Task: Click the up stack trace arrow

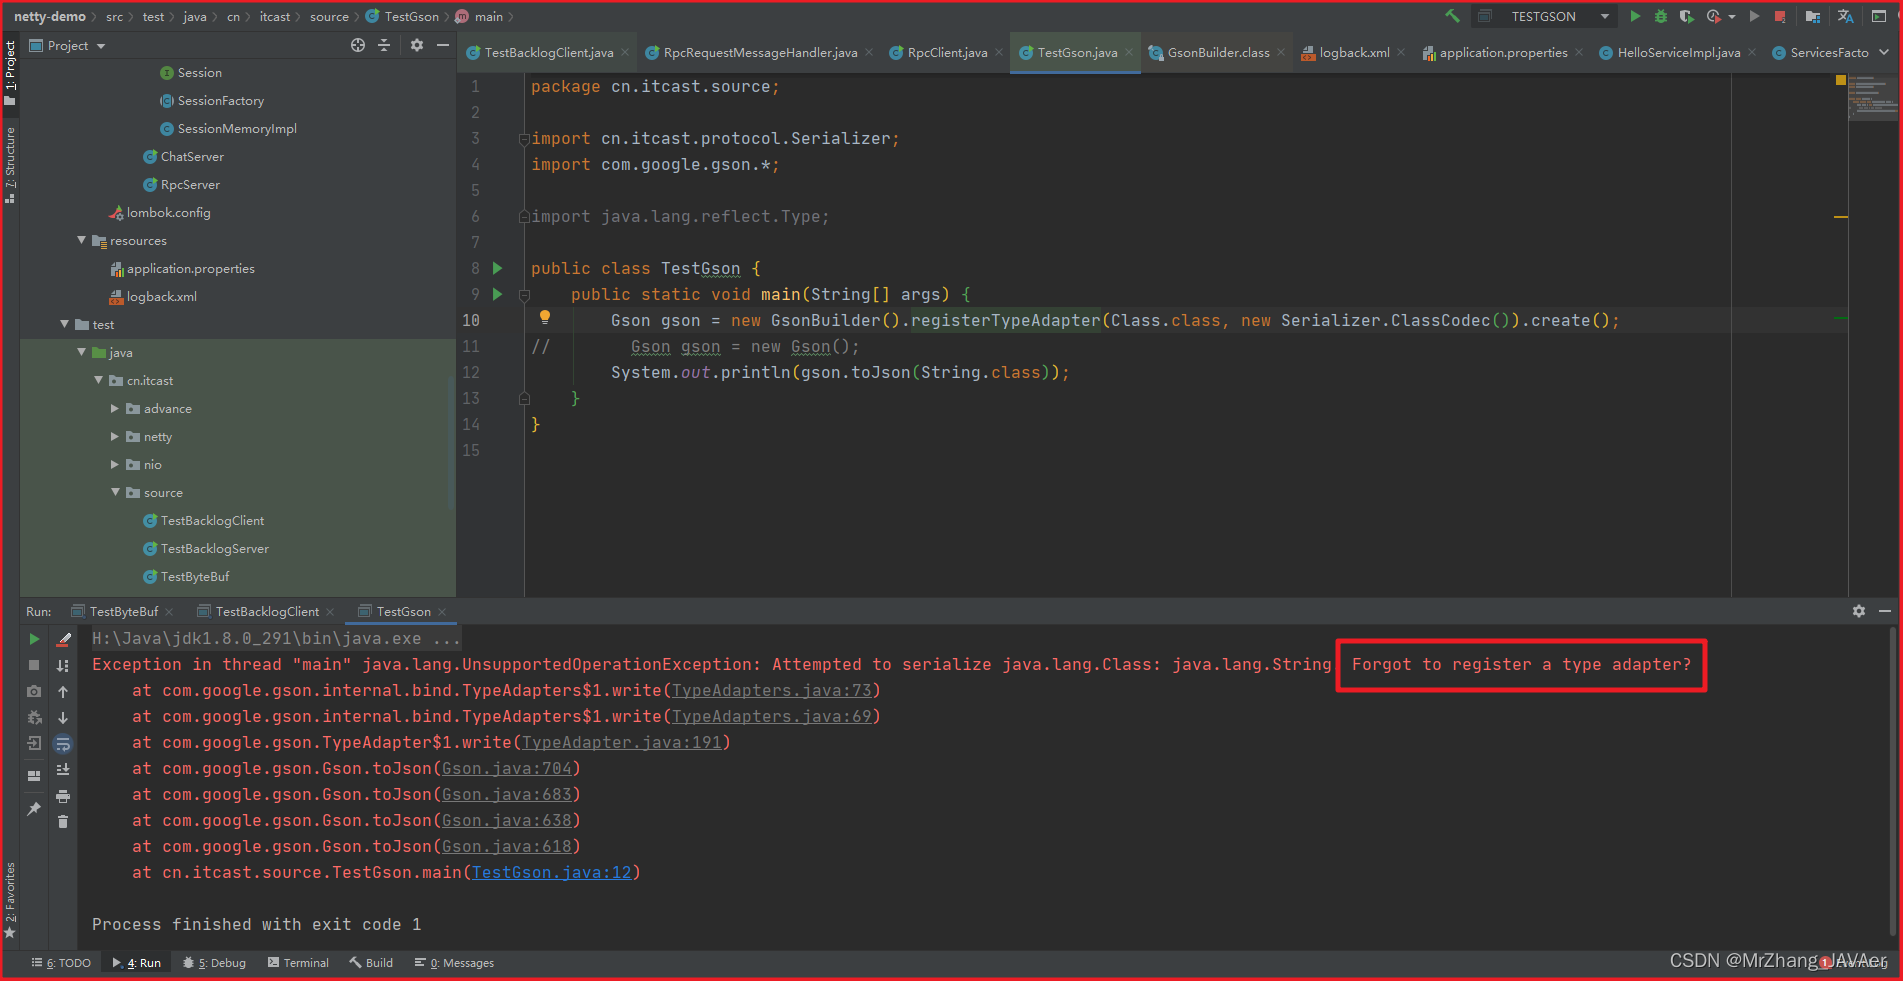Action: [63, 692]
